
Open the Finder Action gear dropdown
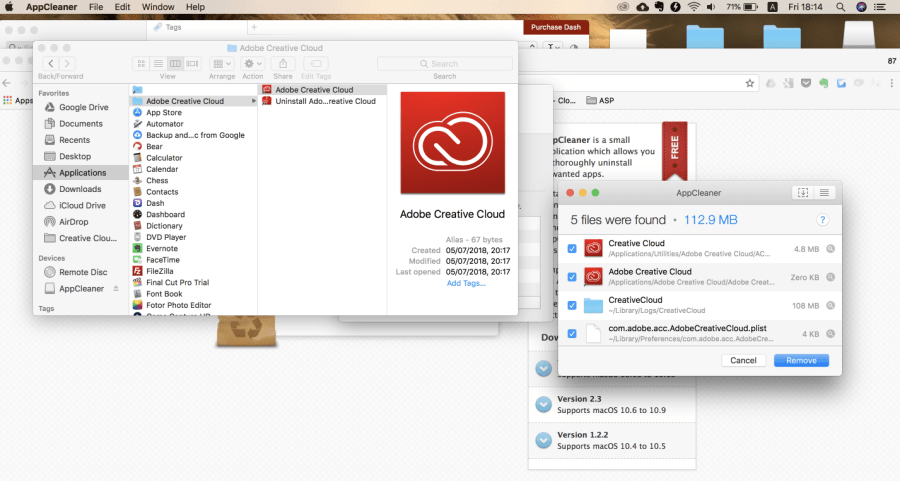(x=253, y=64)
